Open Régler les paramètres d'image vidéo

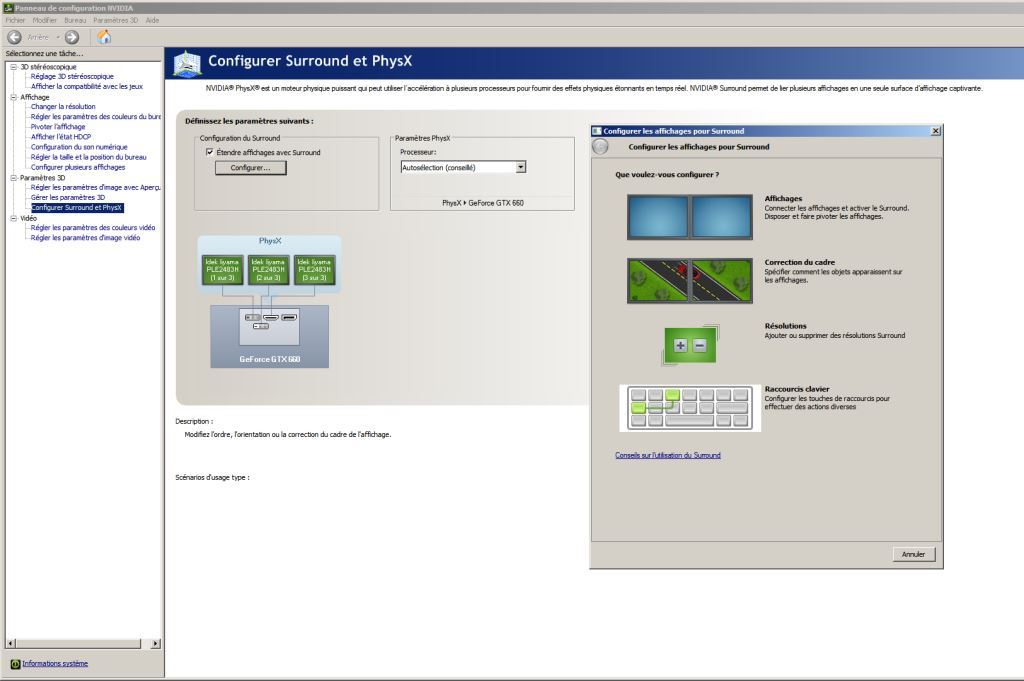click(x=85, y=238)
